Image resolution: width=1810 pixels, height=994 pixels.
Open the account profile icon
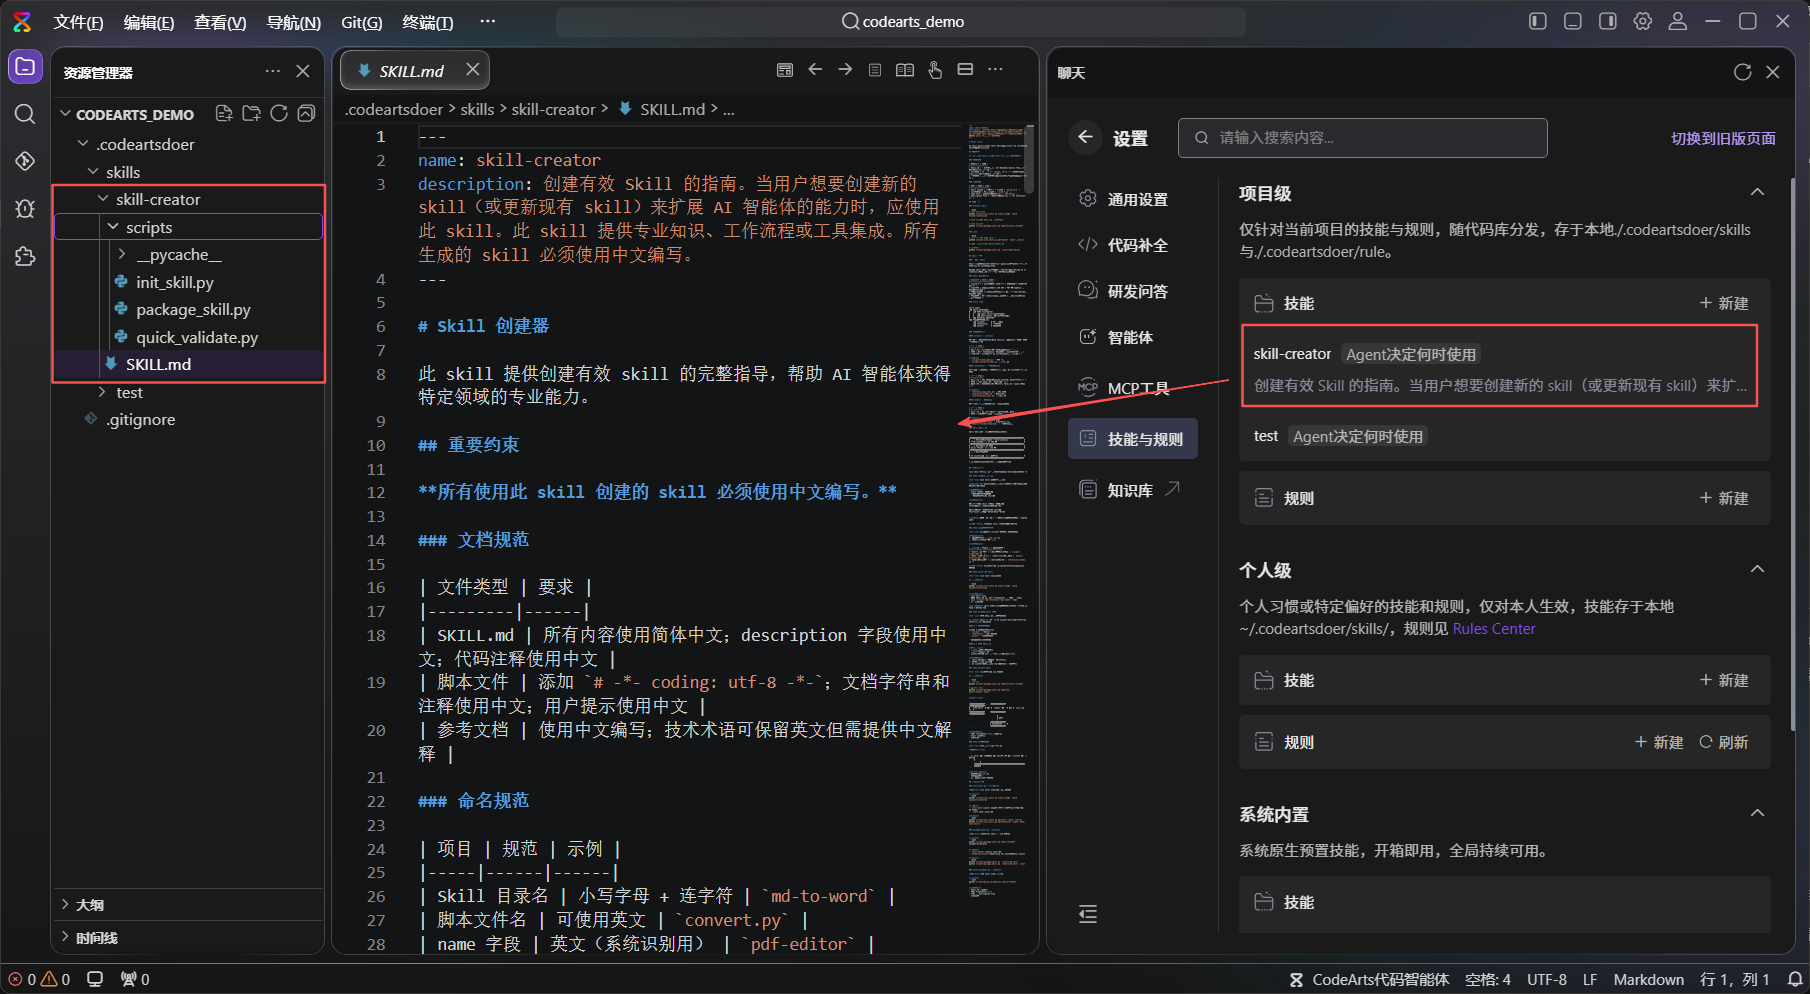1678,21
